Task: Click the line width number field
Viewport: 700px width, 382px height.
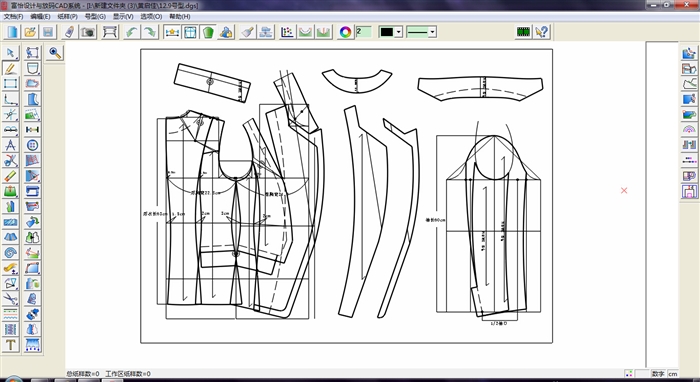Action: coord(364,32)
